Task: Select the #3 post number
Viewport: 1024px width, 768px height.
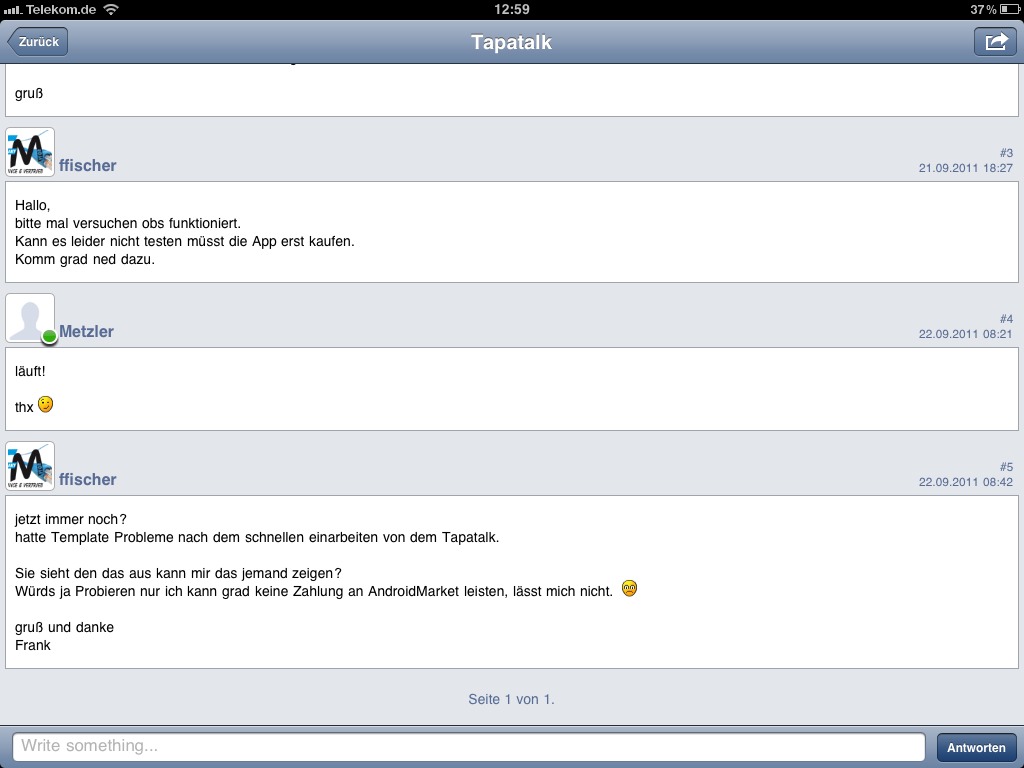Action: point(1006,153)
